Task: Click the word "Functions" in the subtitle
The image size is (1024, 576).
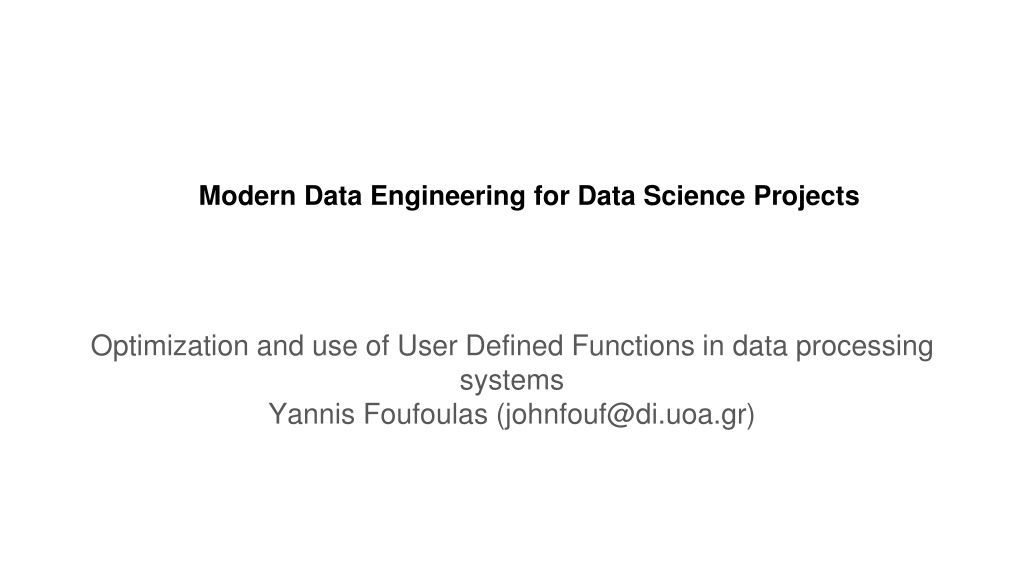Action: click(x=633, y=346)
